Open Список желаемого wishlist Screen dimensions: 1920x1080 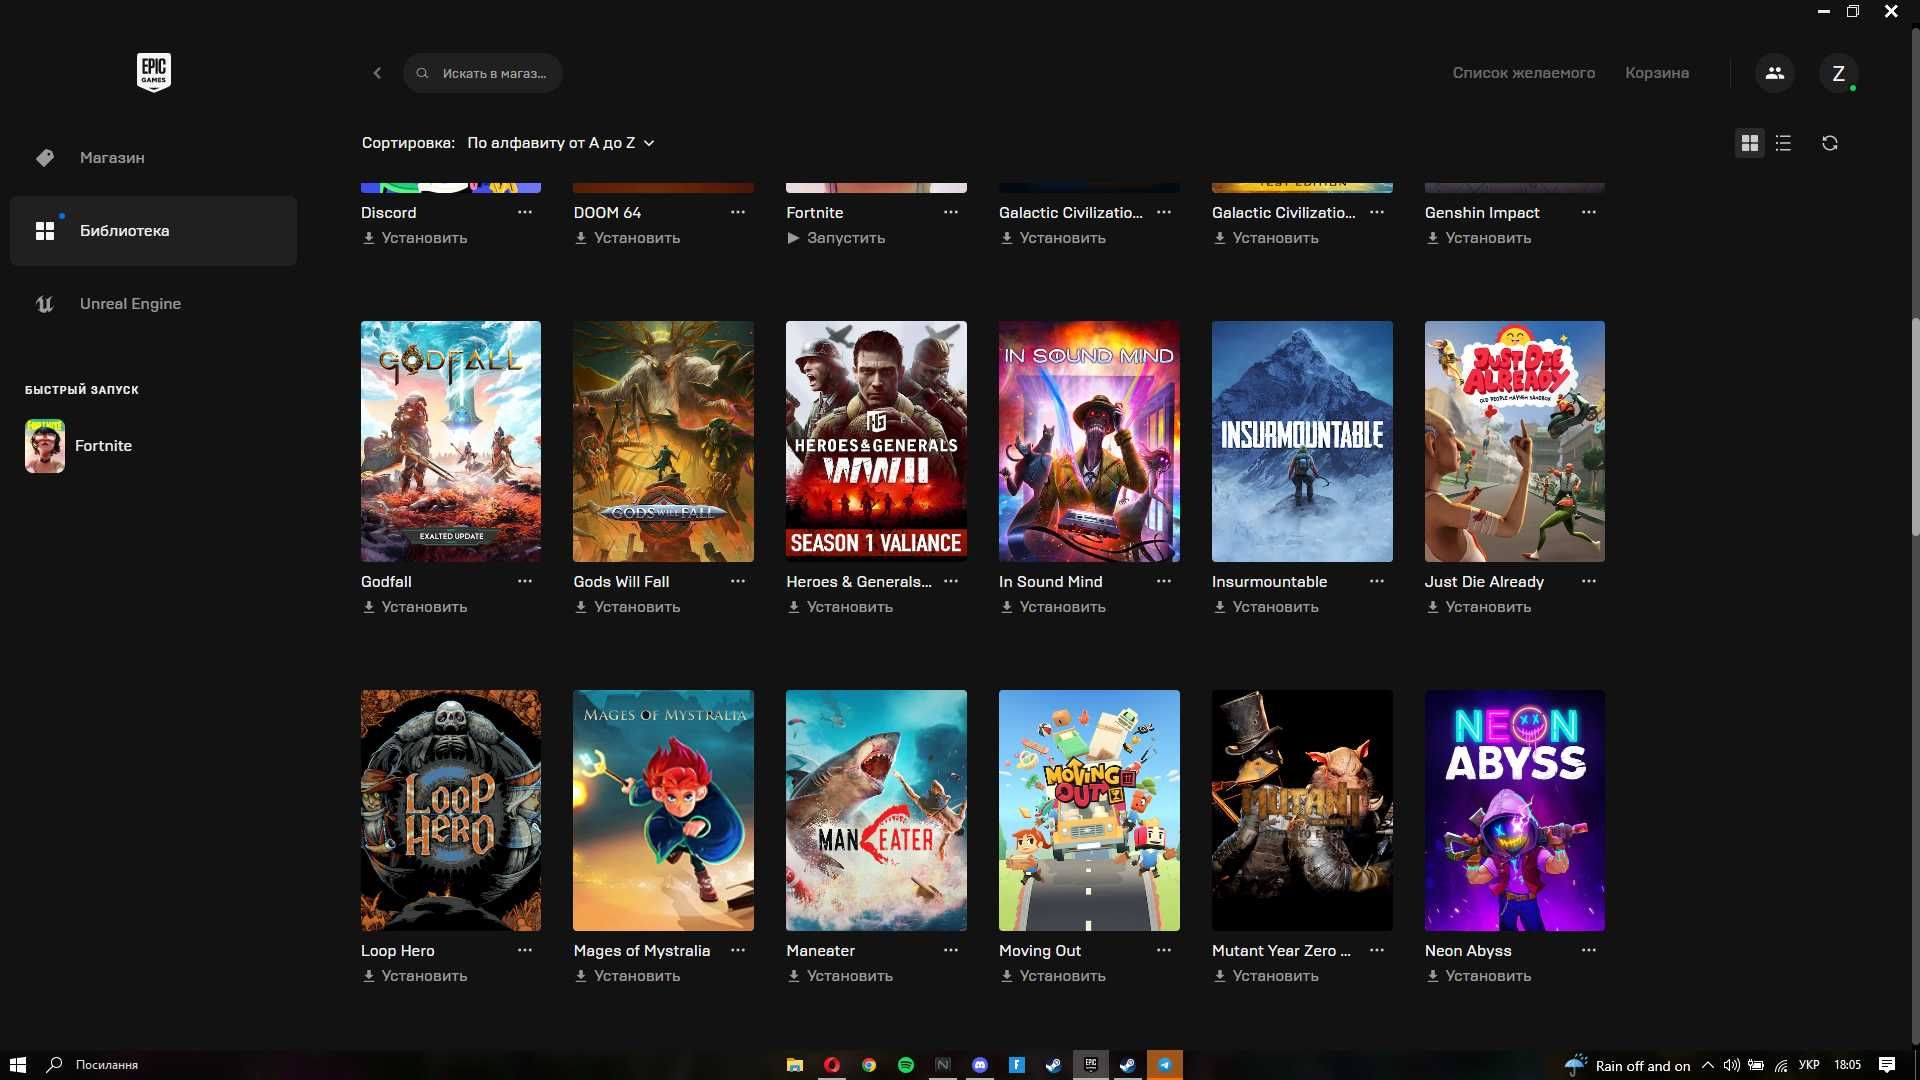tap(1523, 73)
